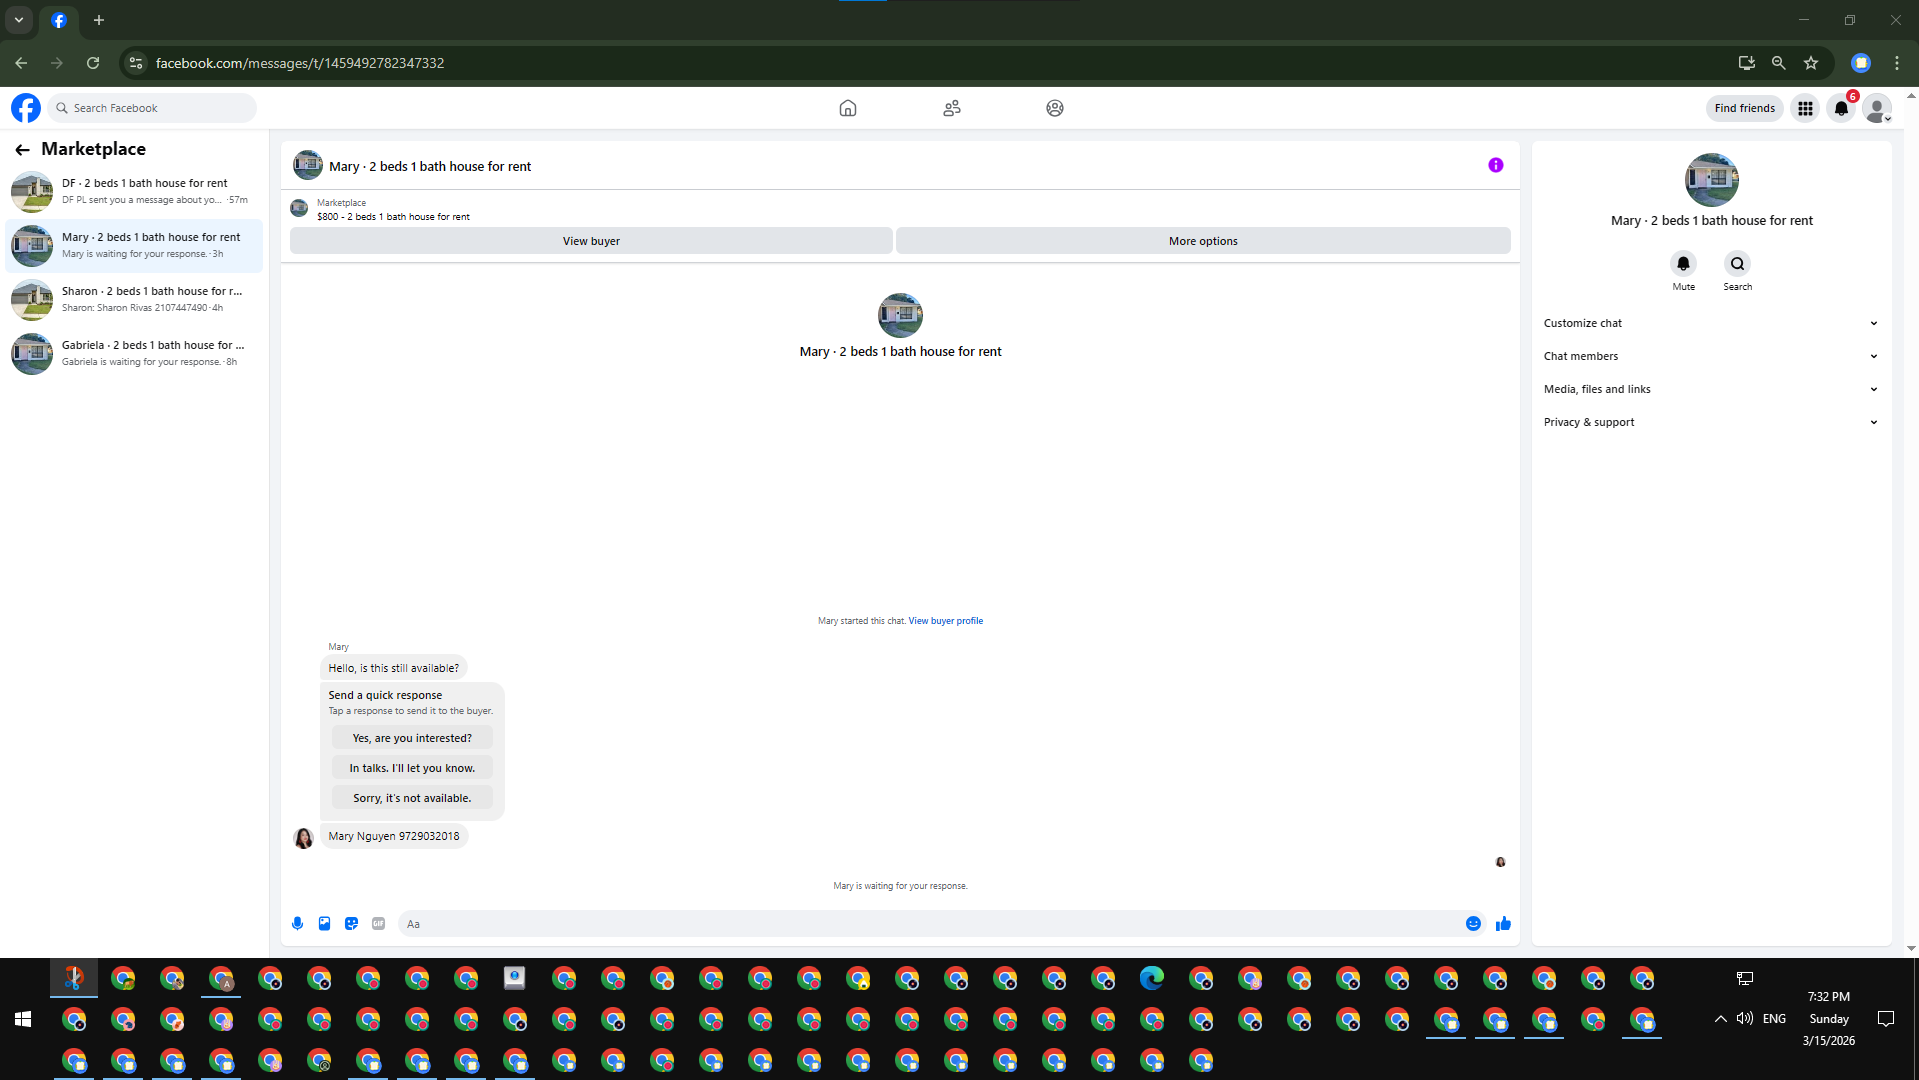This screenshot has height=1080, width=1919.
Task: Open the View buyer profile link
Action: tap(945, 621)
